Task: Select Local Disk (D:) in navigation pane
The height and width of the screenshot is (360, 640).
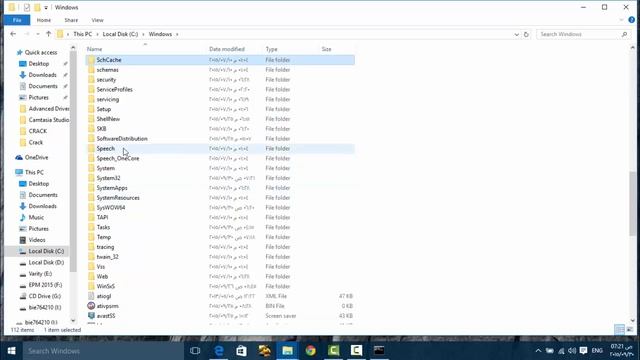Action: click(x=46, y=262)
